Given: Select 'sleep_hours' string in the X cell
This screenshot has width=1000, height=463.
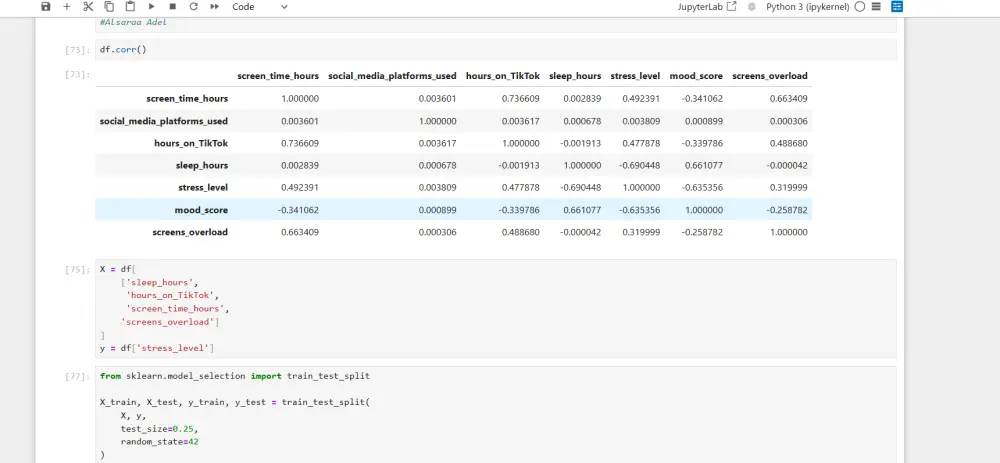Looking at the screenshot, I should 162,283.
